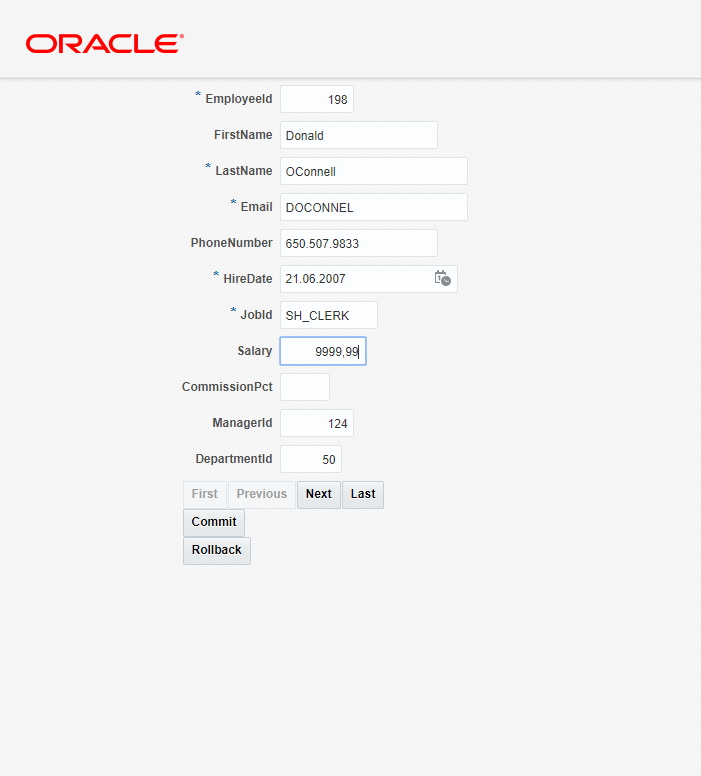Viewport: 701px width, 776px height.
Task: Click the Email label
Action: tap(256, 207)
